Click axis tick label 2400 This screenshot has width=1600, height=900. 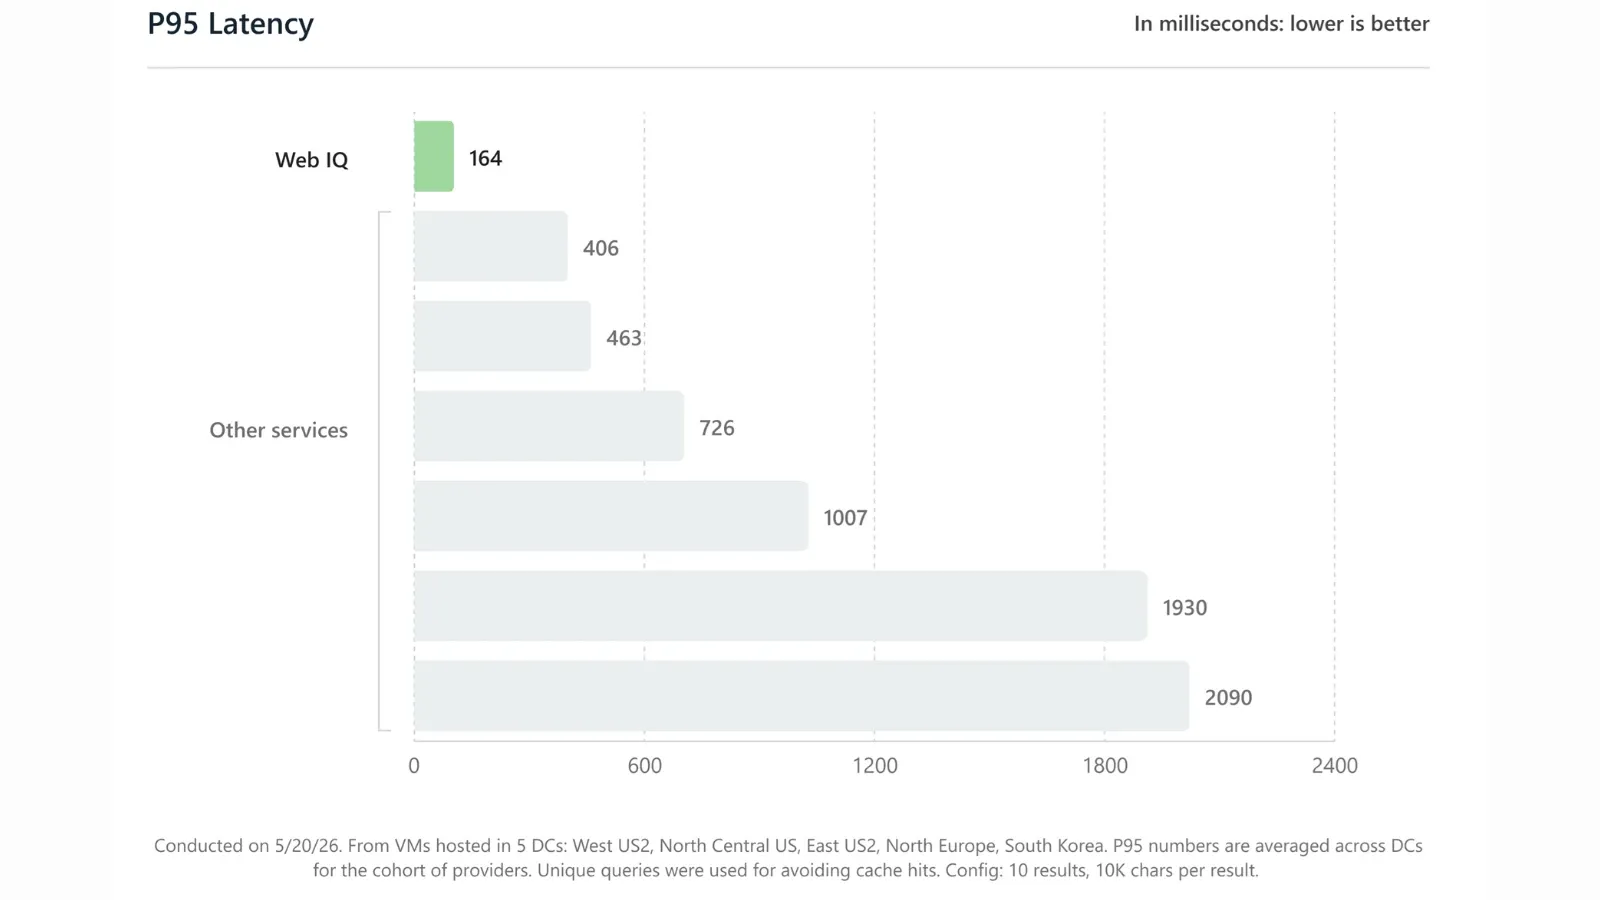(1335, 766)
